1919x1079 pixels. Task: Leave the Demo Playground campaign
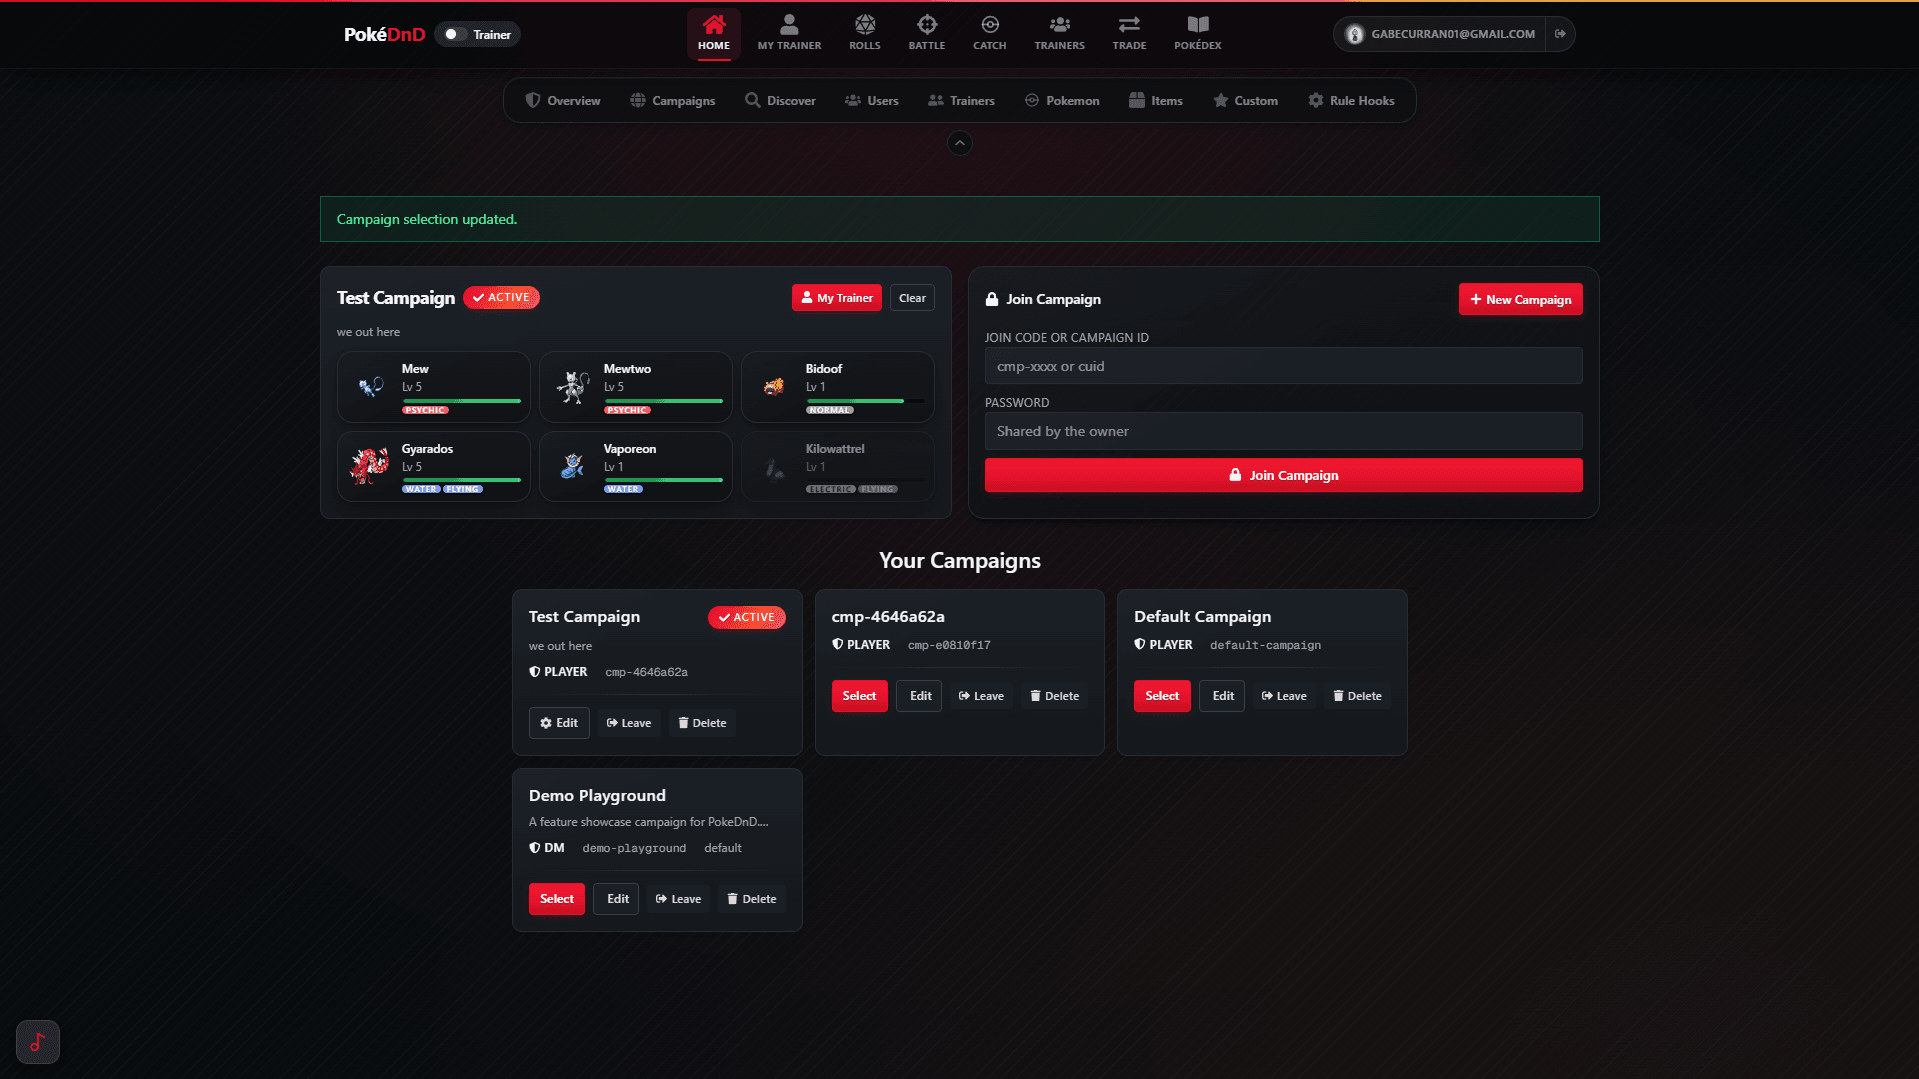point(678,899)
